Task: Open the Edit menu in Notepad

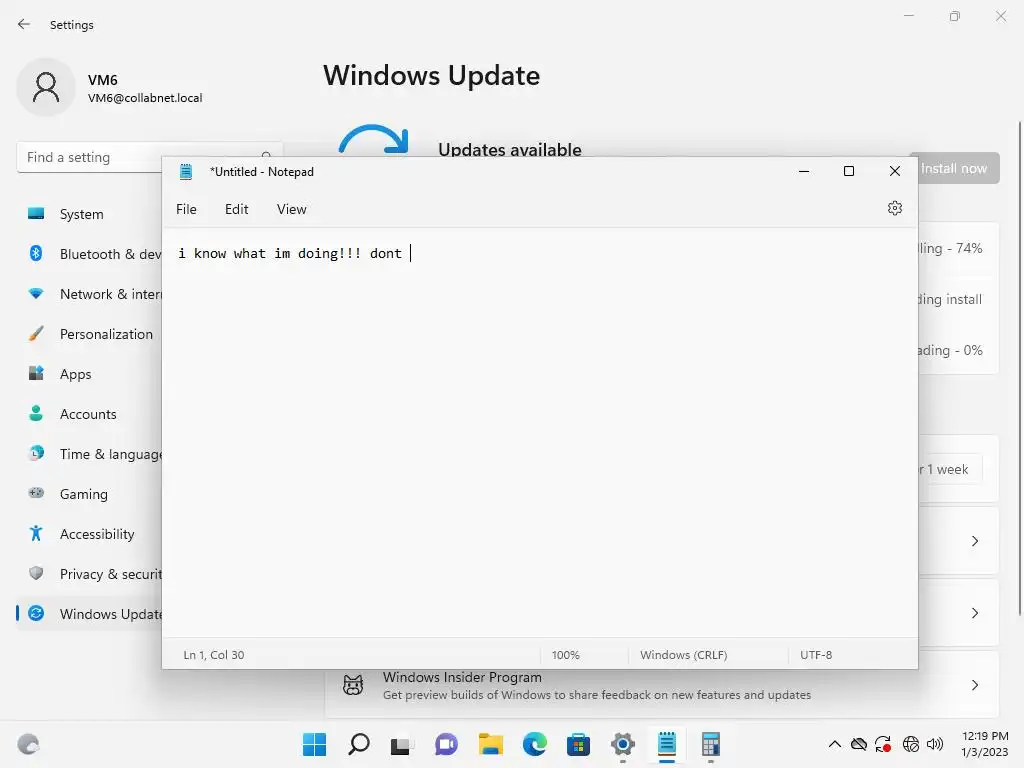Action: point(236,209)
